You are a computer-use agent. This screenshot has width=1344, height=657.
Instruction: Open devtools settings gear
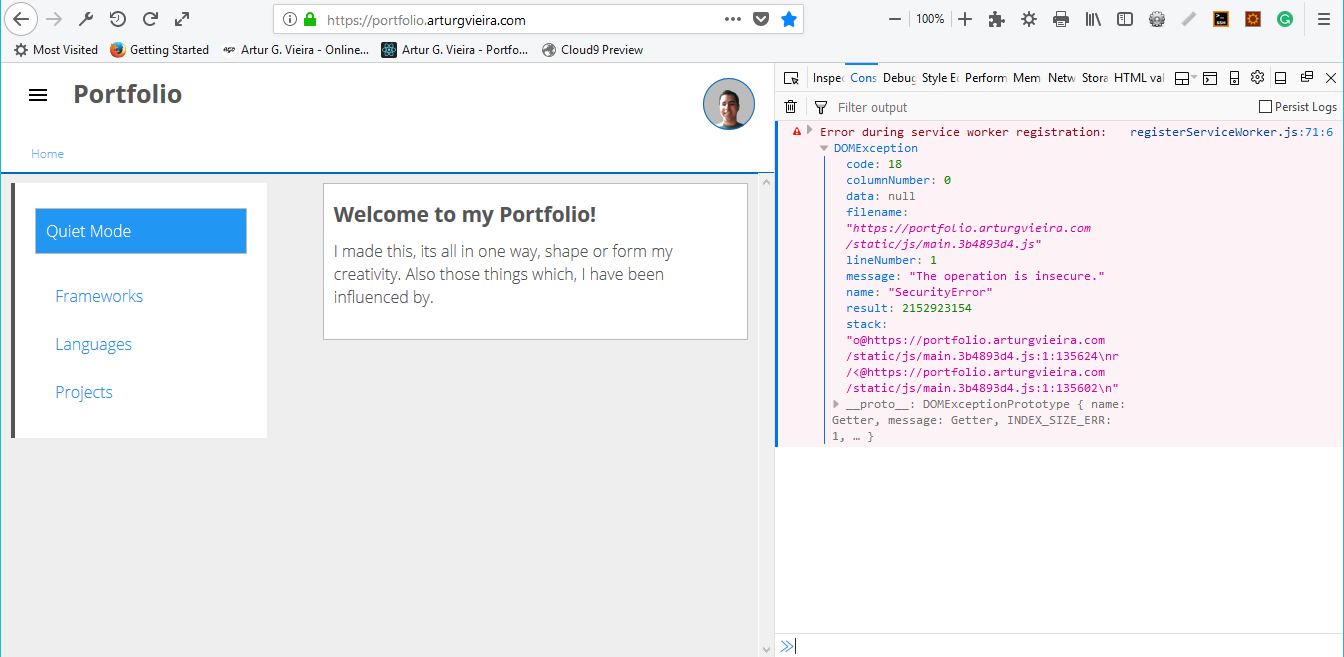1258,78
